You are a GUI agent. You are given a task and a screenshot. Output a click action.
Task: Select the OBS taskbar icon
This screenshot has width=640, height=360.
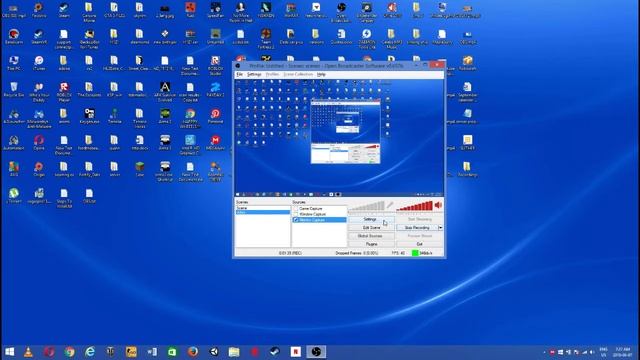316,351
